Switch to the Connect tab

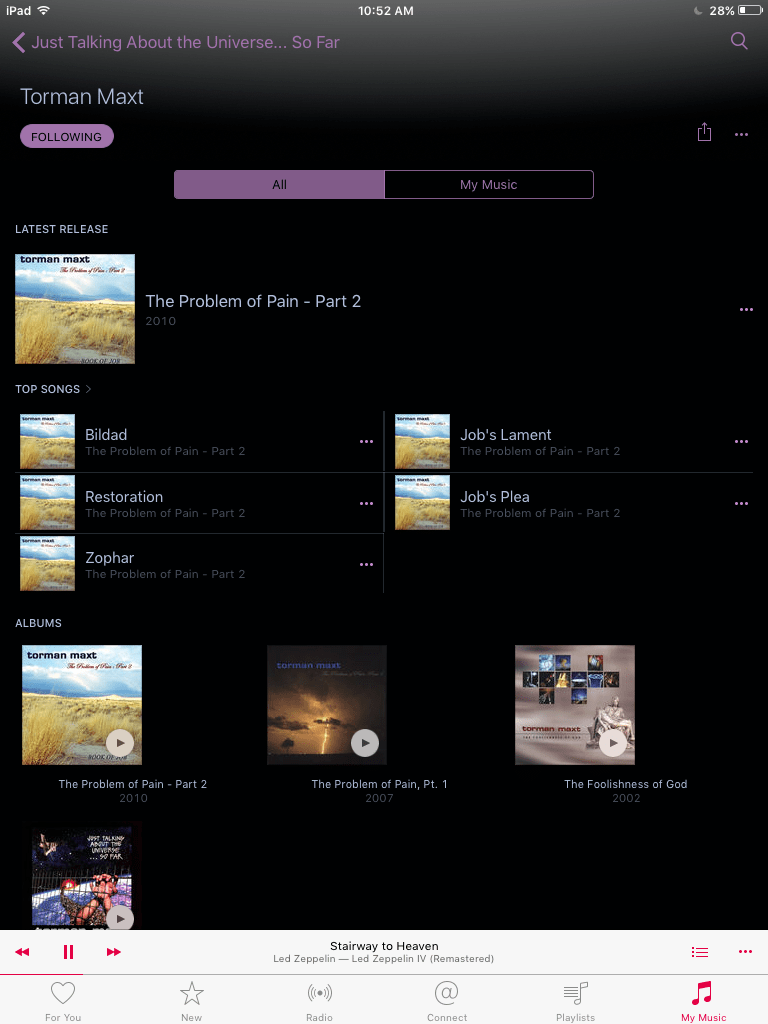point(447,1000)
